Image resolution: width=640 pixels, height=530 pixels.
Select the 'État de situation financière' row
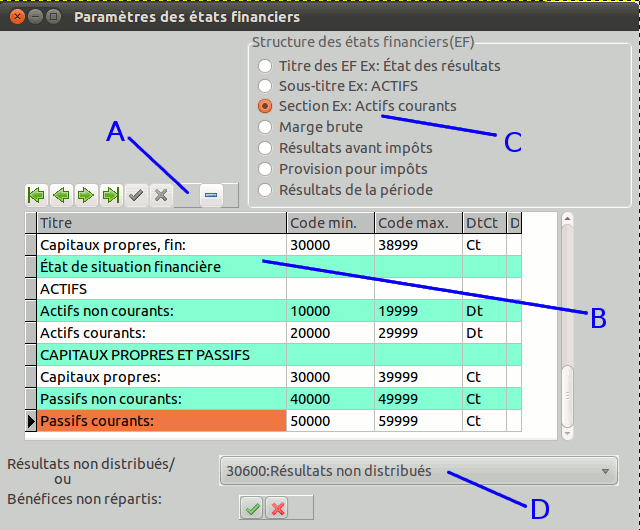160,266
